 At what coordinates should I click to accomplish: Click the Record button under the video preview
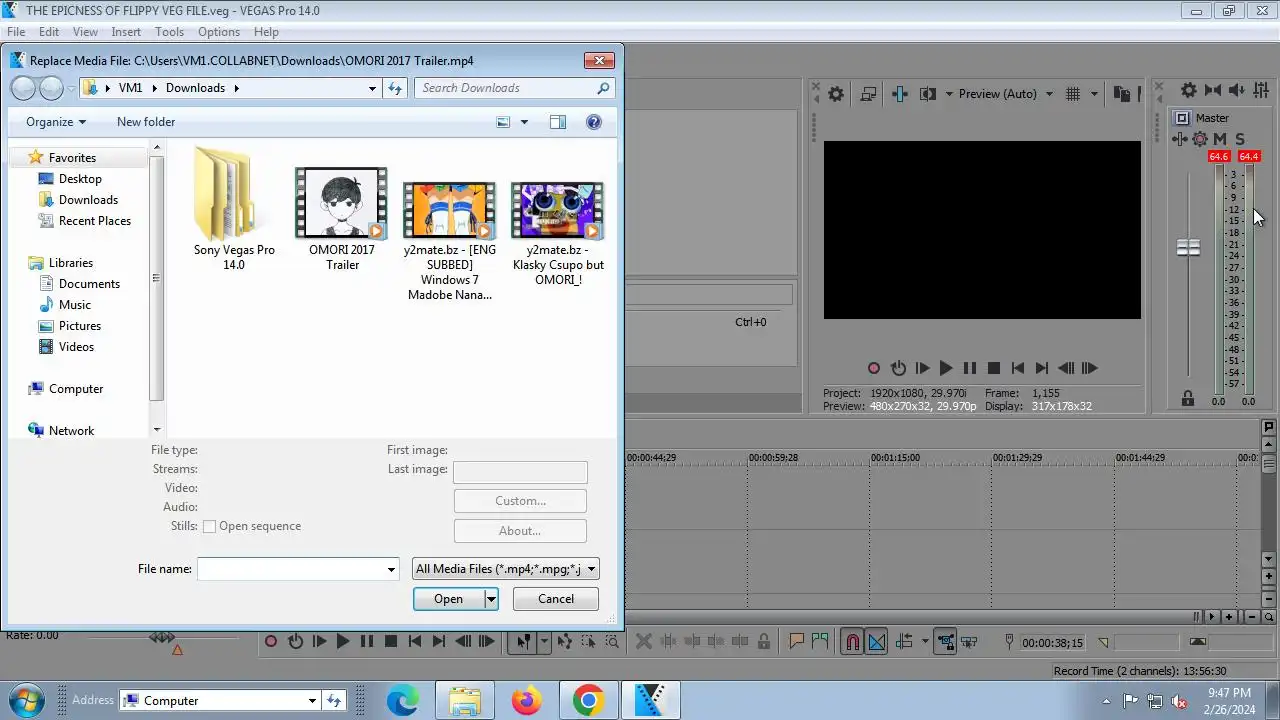873,368
